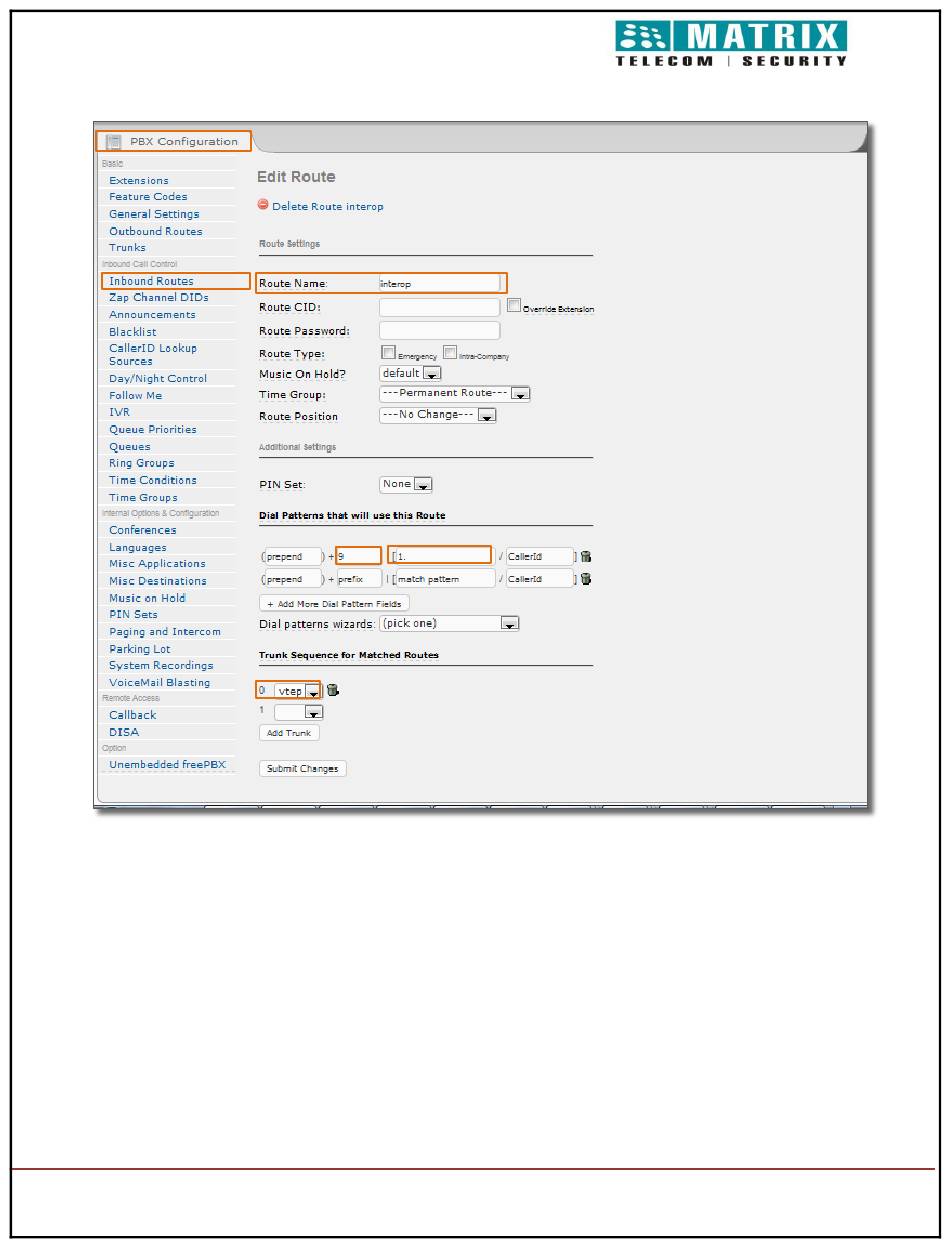
Task: Select IVR in the sidebar
Action: [x=119, y=412]
